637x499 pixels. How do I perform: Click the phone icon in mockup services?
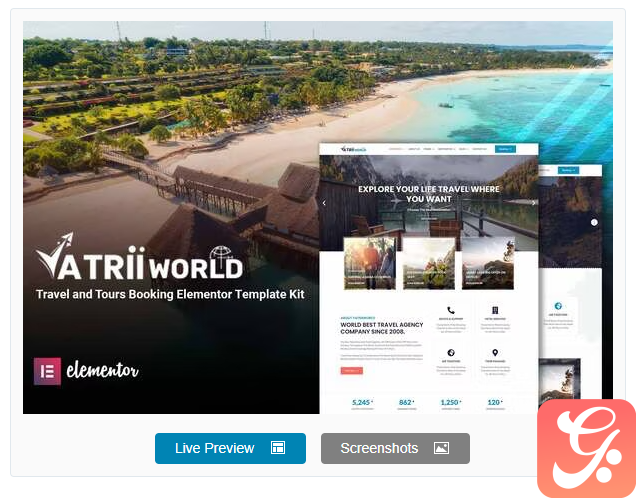[x=451, y=311]
